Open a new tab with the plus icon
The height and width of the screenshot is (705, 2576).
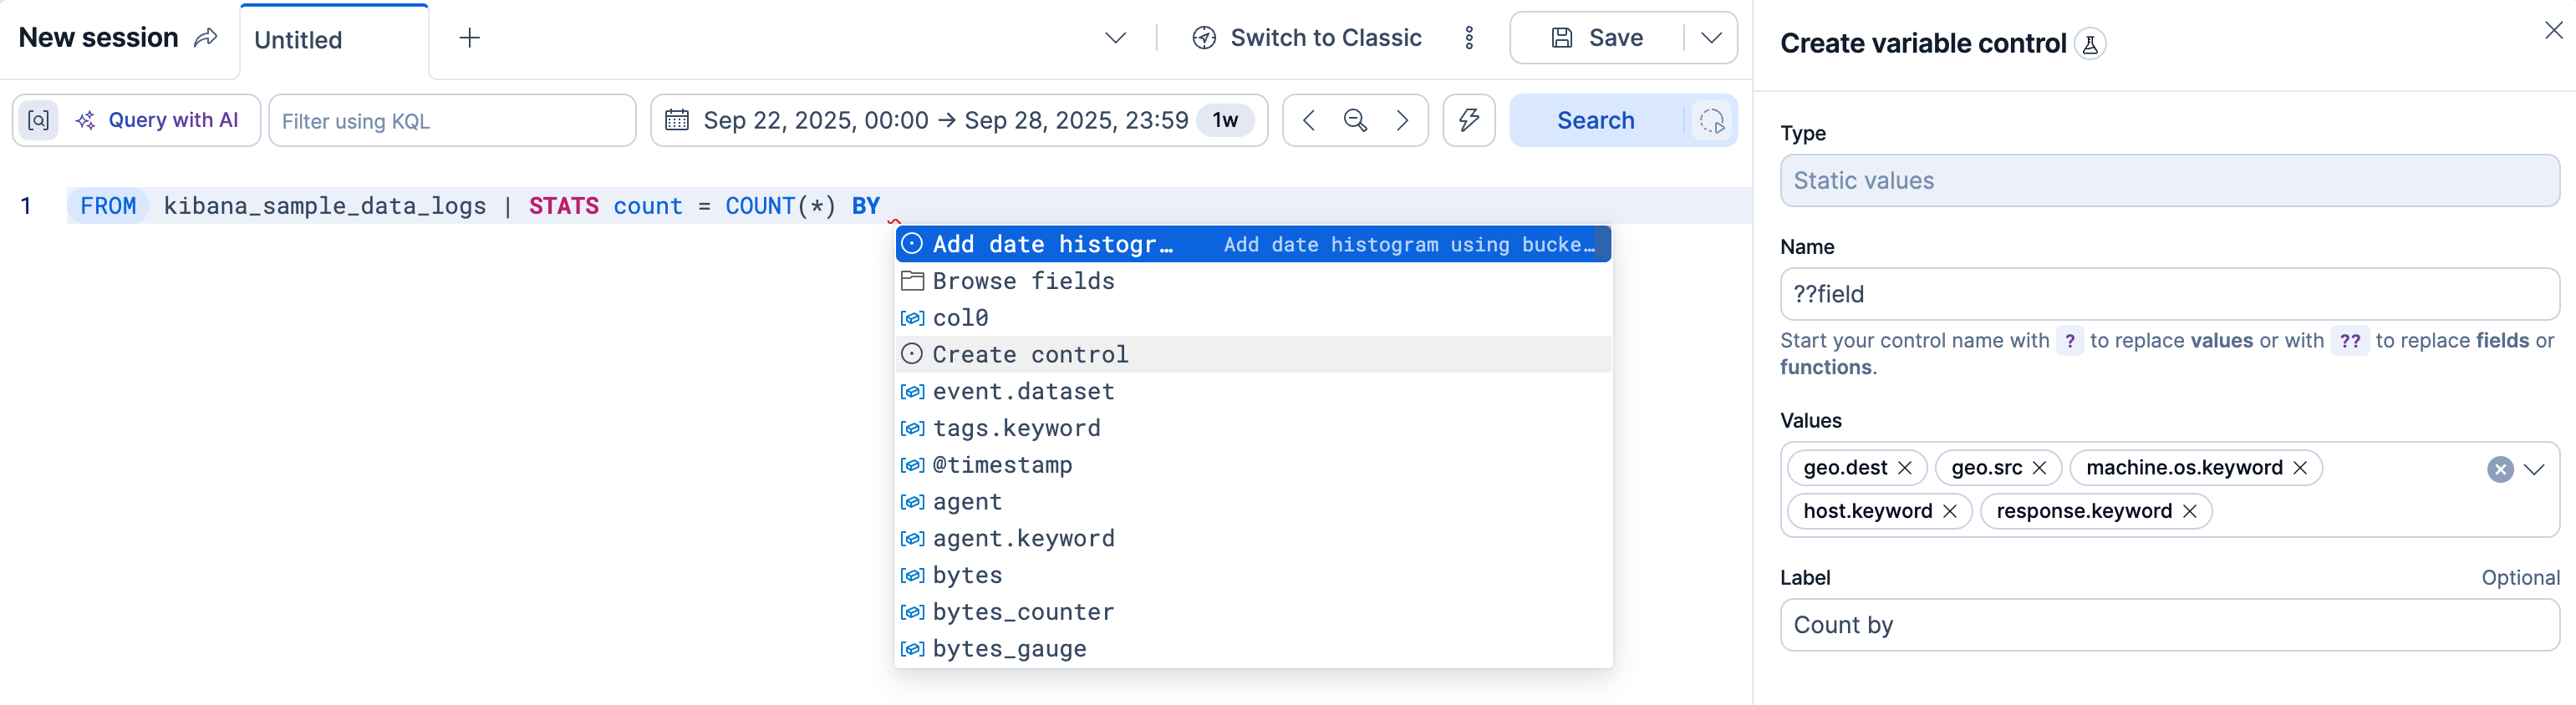469,38
